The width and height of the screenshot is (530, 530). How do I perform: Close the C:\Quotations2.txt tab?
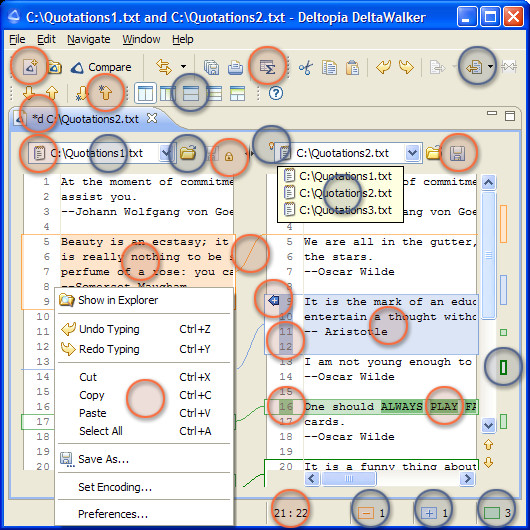point(152,118)
